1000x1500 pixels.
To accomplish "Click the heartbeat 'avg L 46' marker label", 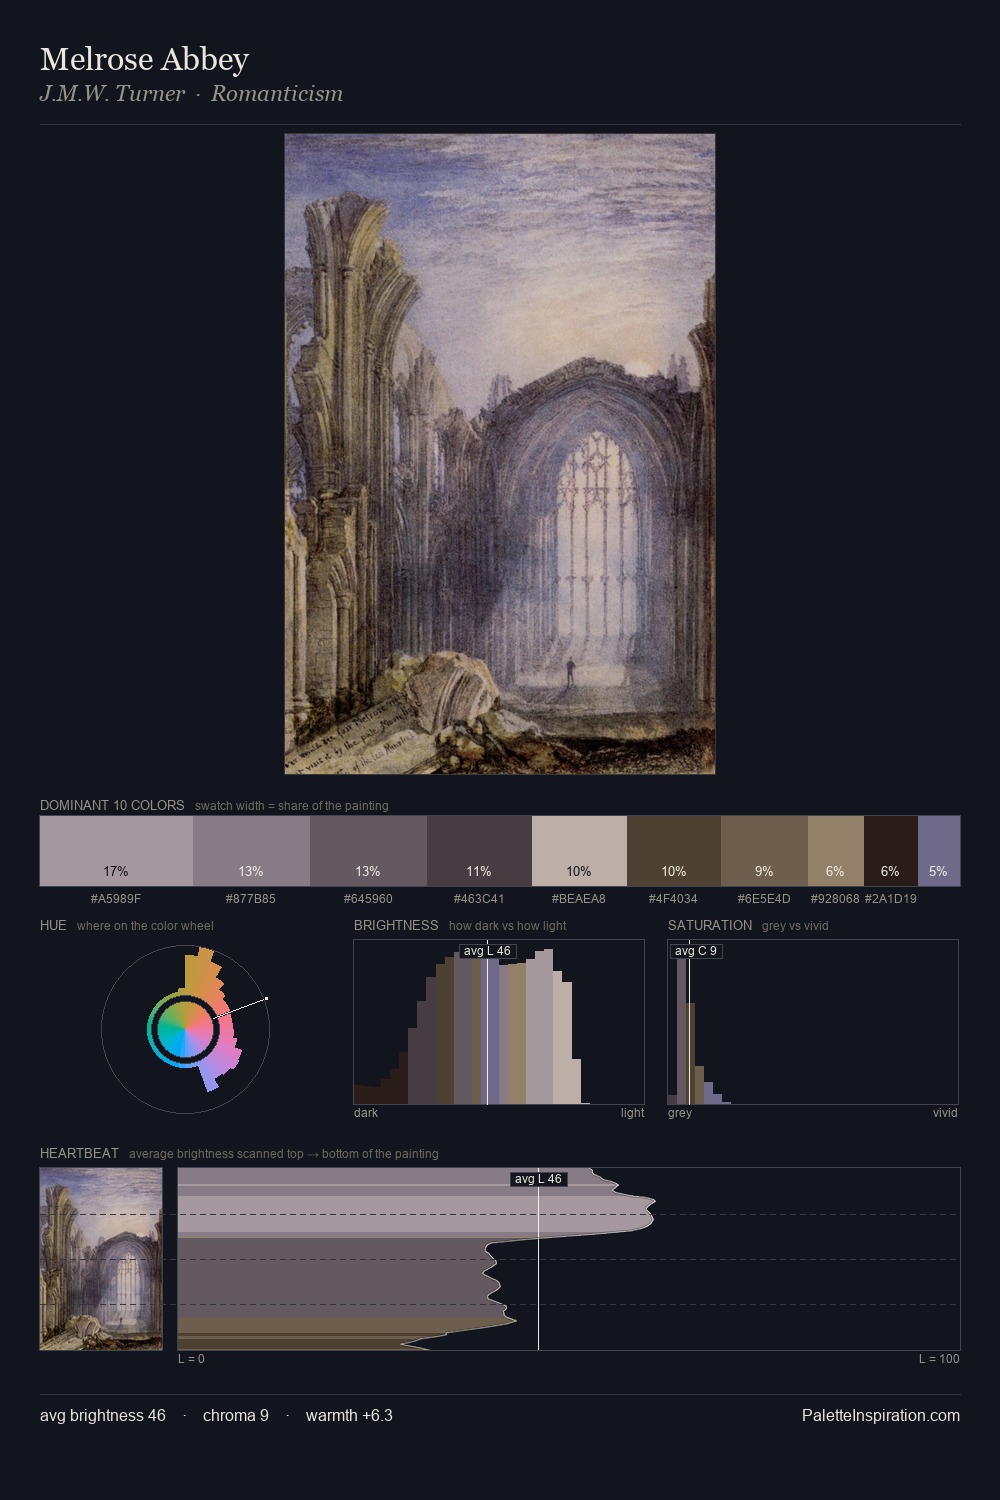I will point(538,1179).
